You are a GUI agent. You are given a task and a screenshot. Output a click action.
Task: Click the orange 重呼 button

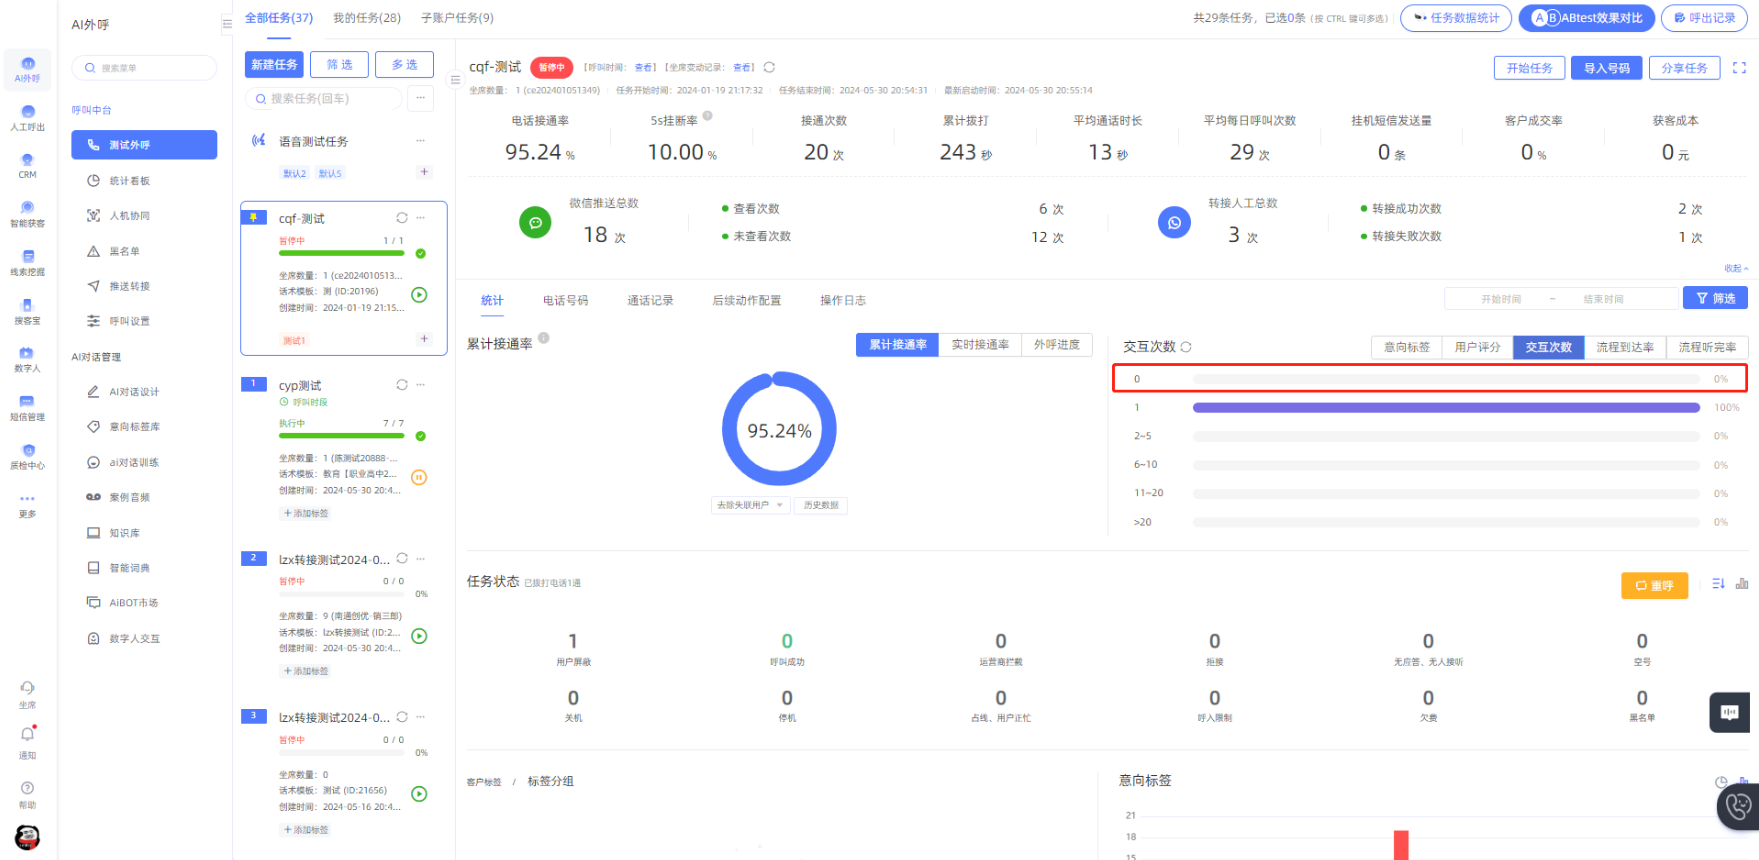tap(1654, 586)
